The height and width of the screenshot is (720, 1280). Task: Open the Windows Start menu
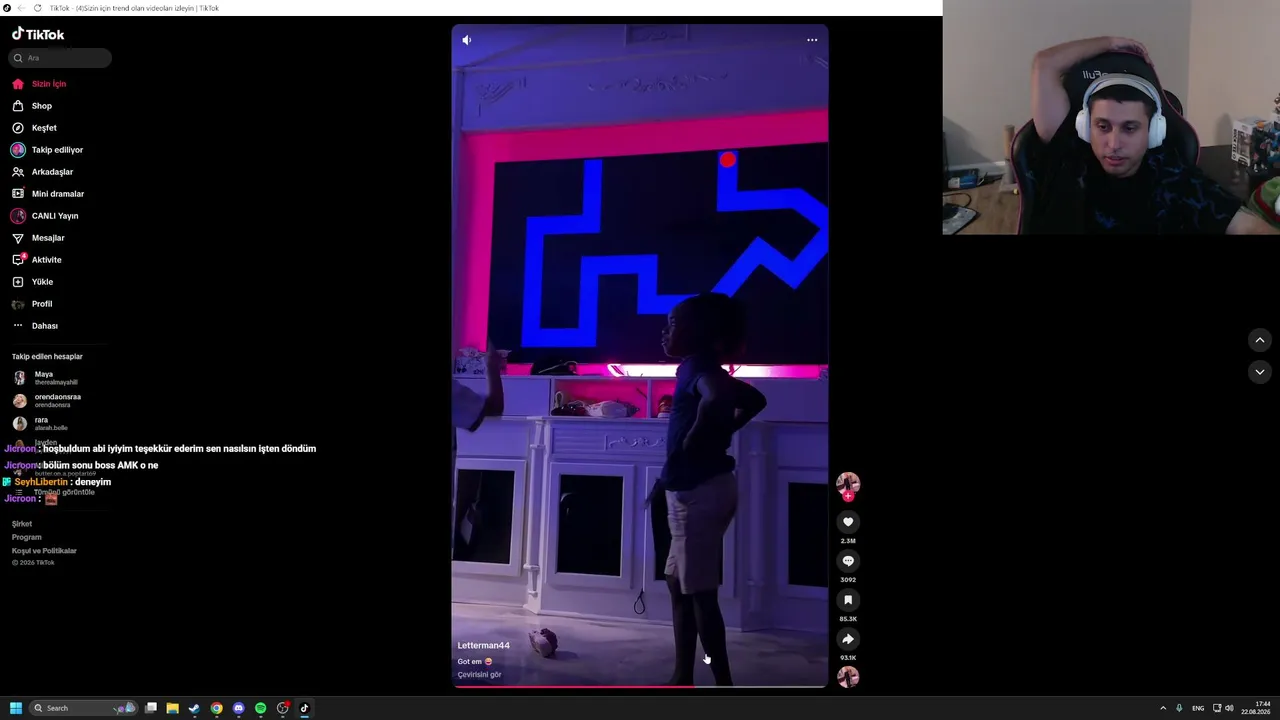point(16,708)
